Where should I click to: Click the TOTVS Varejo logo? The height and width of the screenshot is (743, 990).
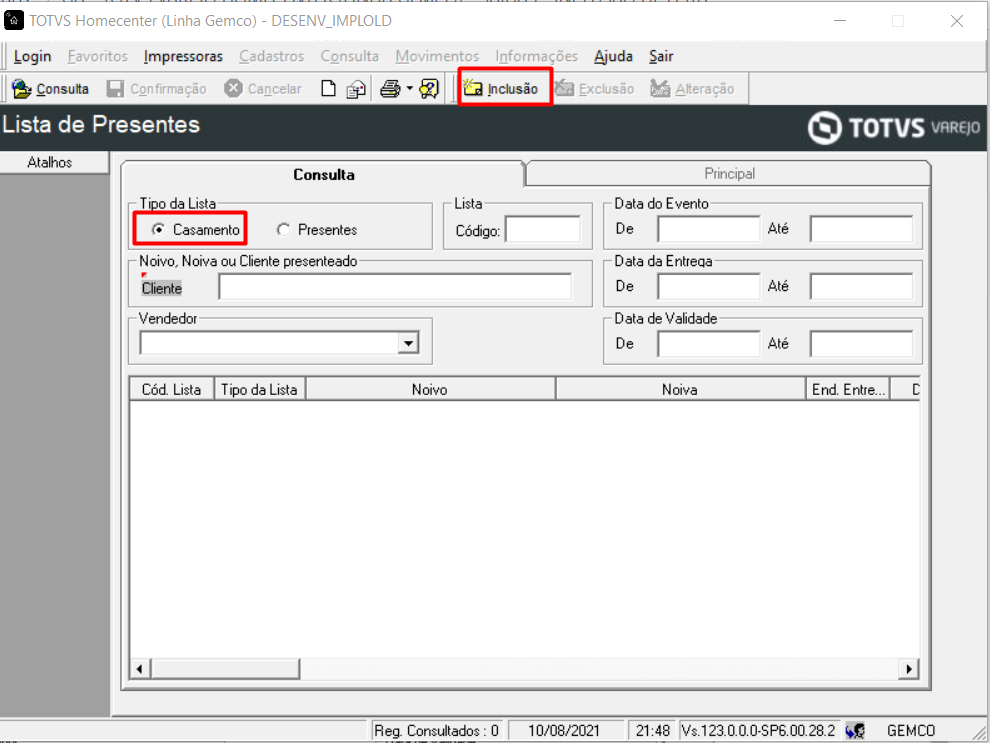pyautogui.click(x=894, y=128)
